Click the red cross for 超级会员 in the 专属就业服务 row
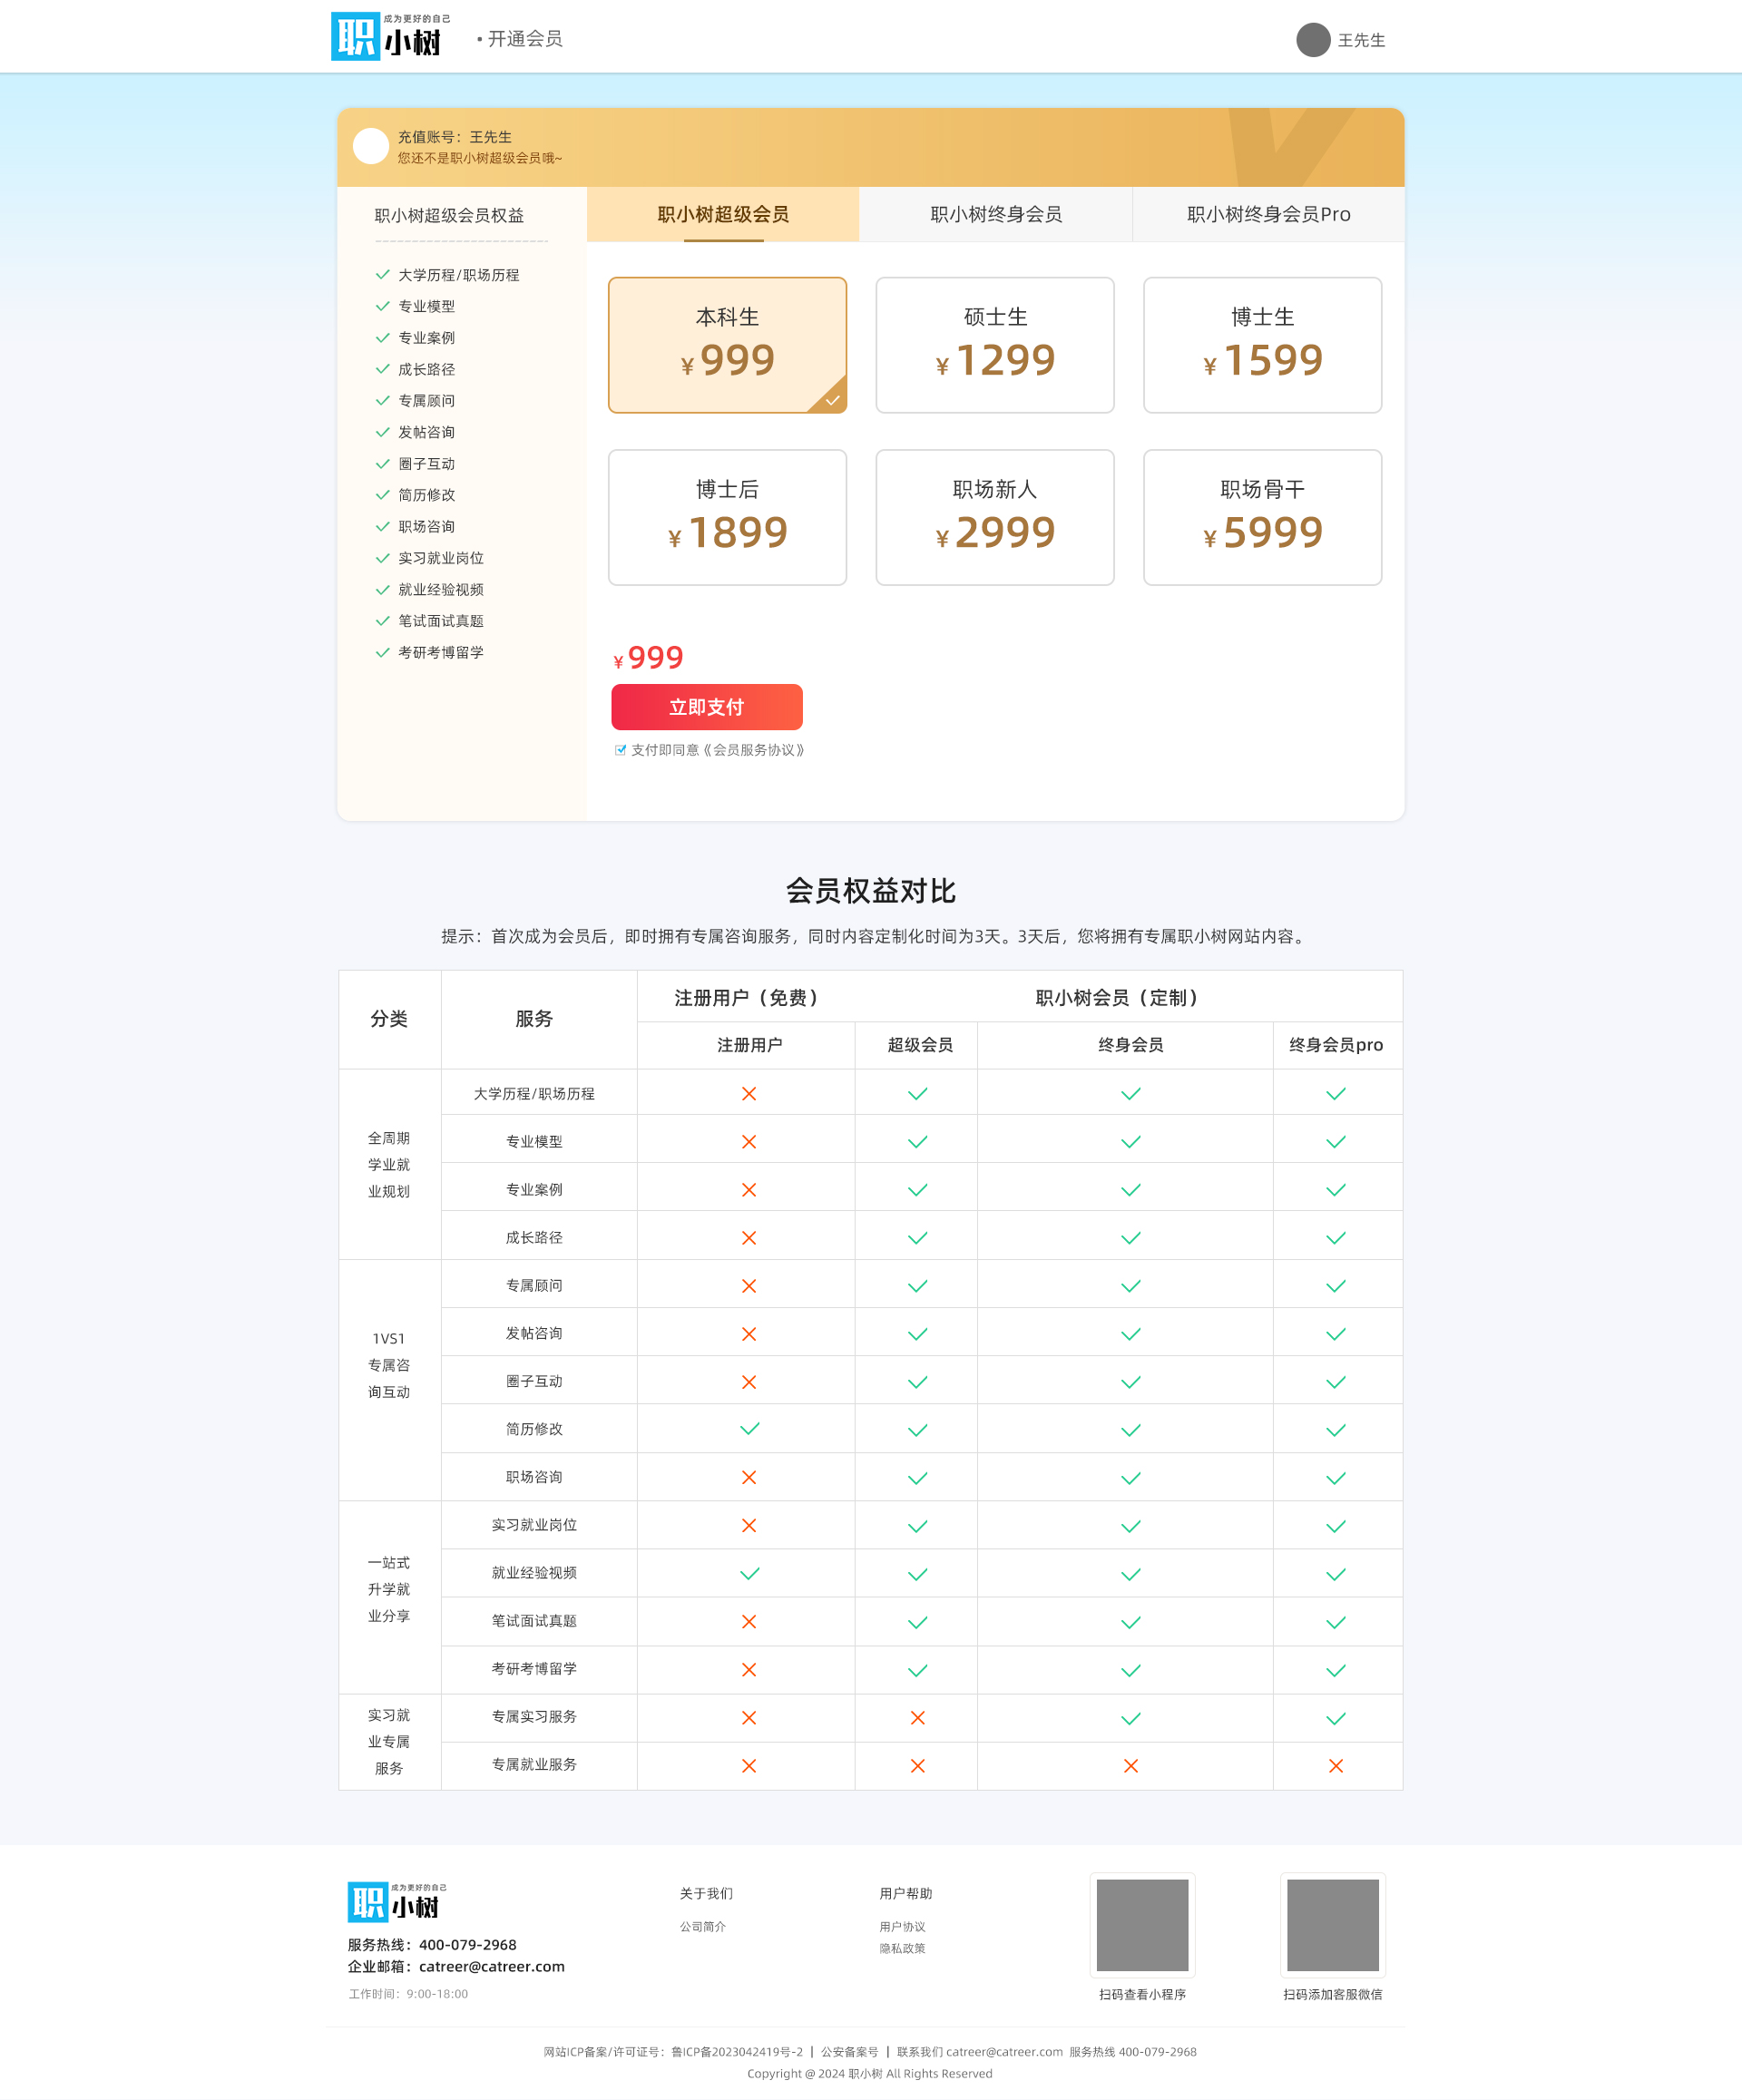This screenshot has width=1742, height=2100. pyautogui.click(x=918, y=1766)
